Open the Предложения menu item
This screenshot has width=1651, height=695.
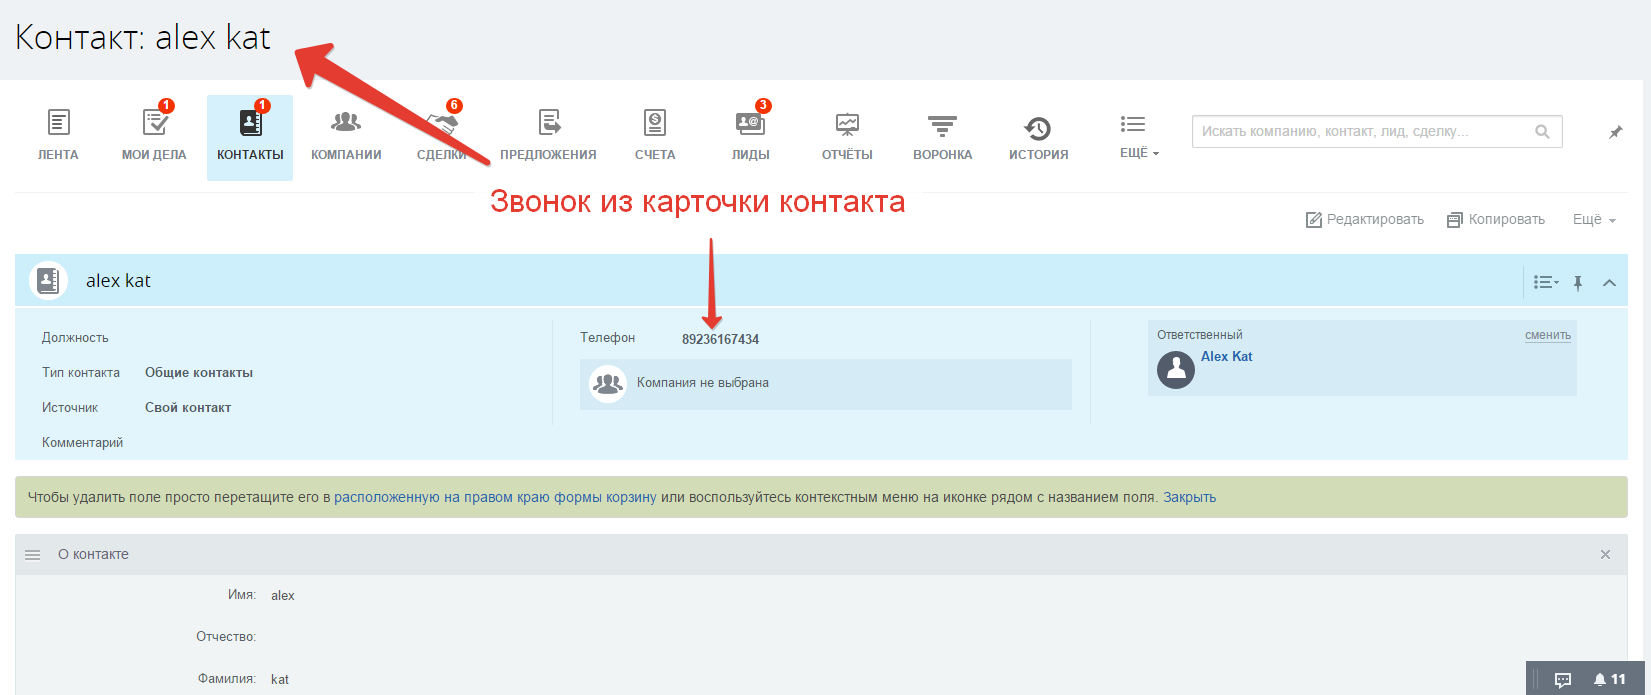[x=548, y=136]
